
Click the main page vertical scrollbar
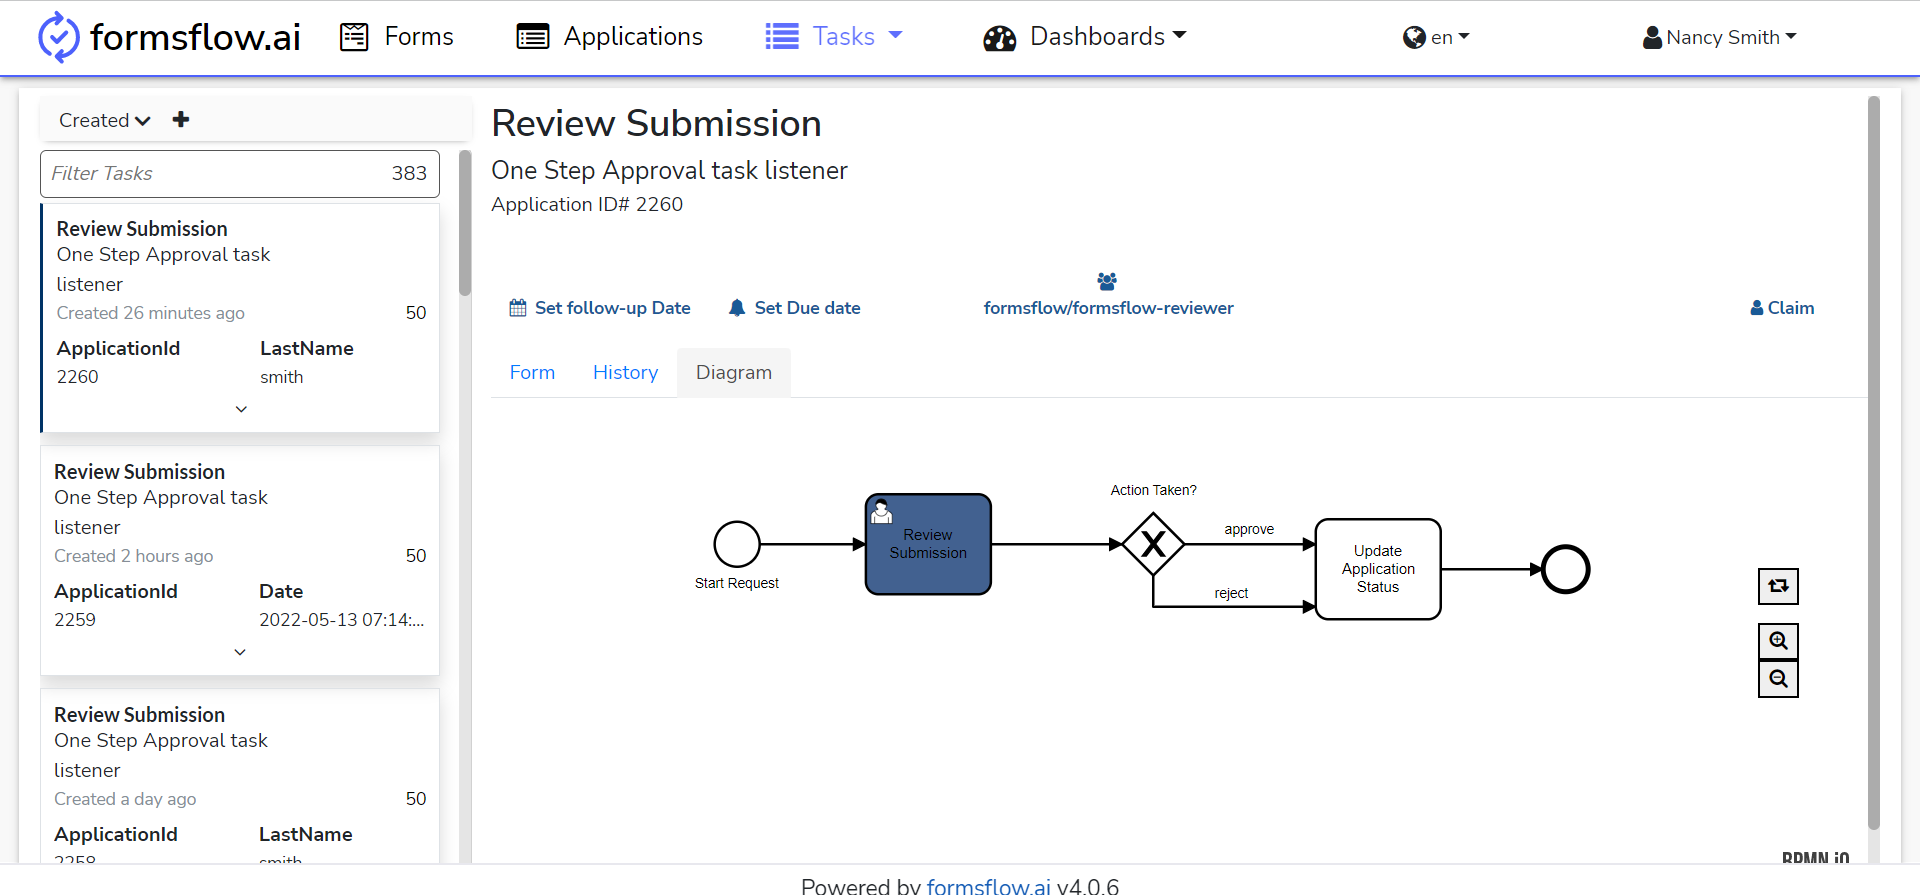(1874, 463)
